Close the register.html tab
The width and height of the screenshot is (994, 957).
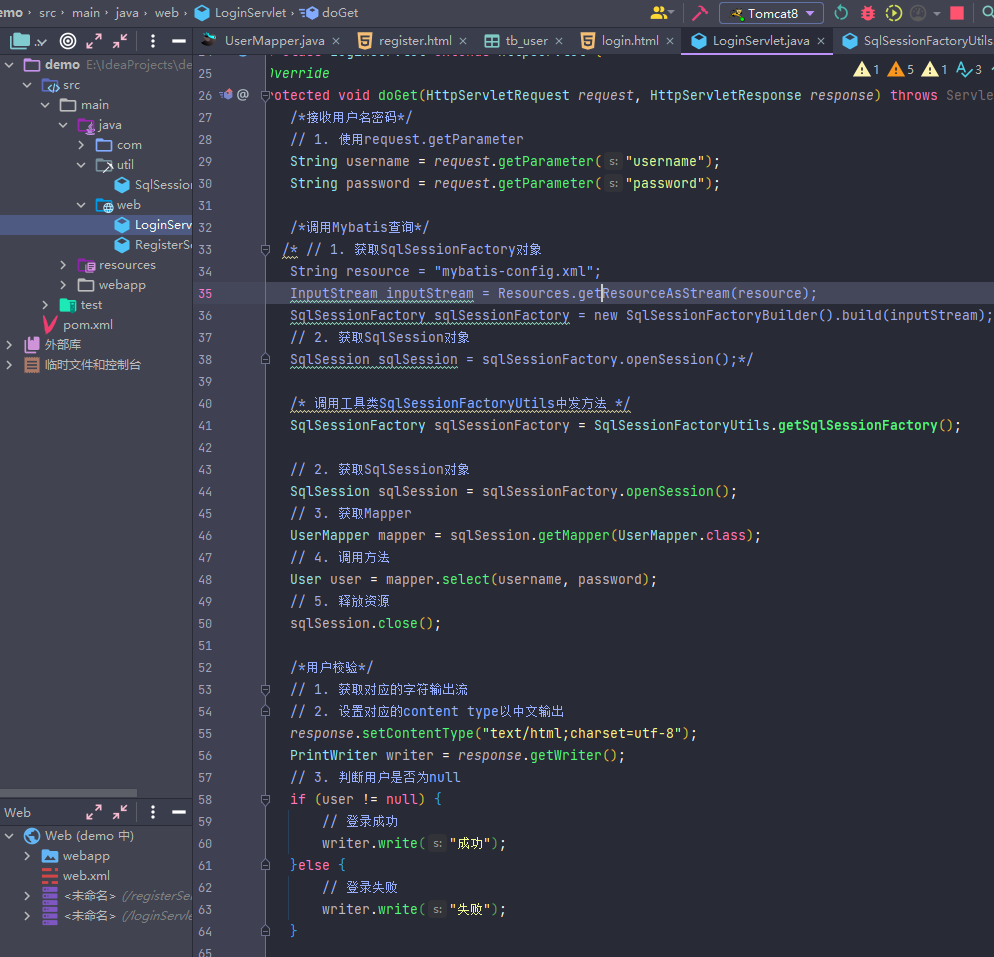coord(463,41)
